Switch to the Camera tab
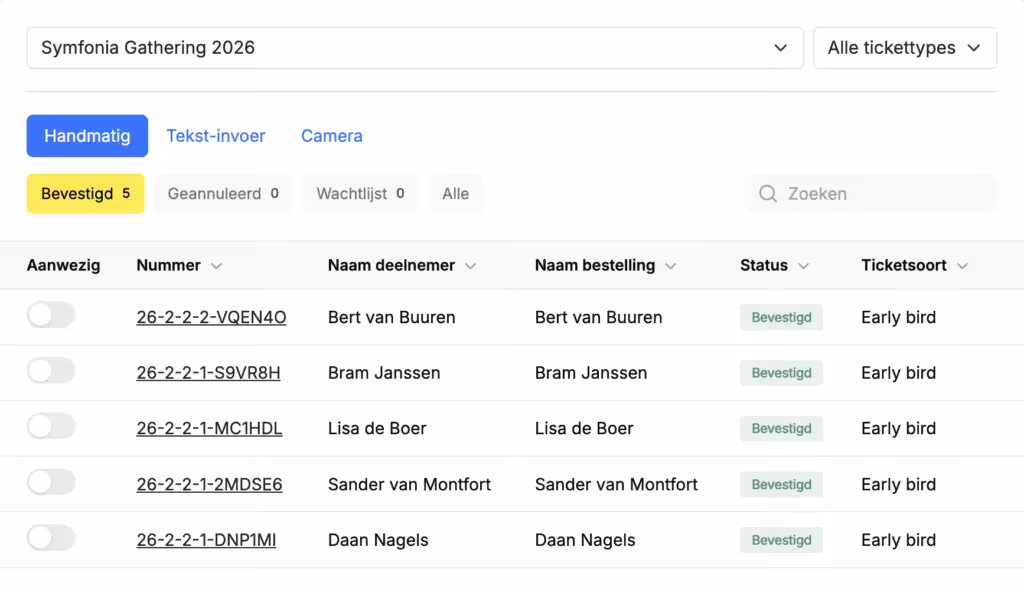 coord(332,136)
